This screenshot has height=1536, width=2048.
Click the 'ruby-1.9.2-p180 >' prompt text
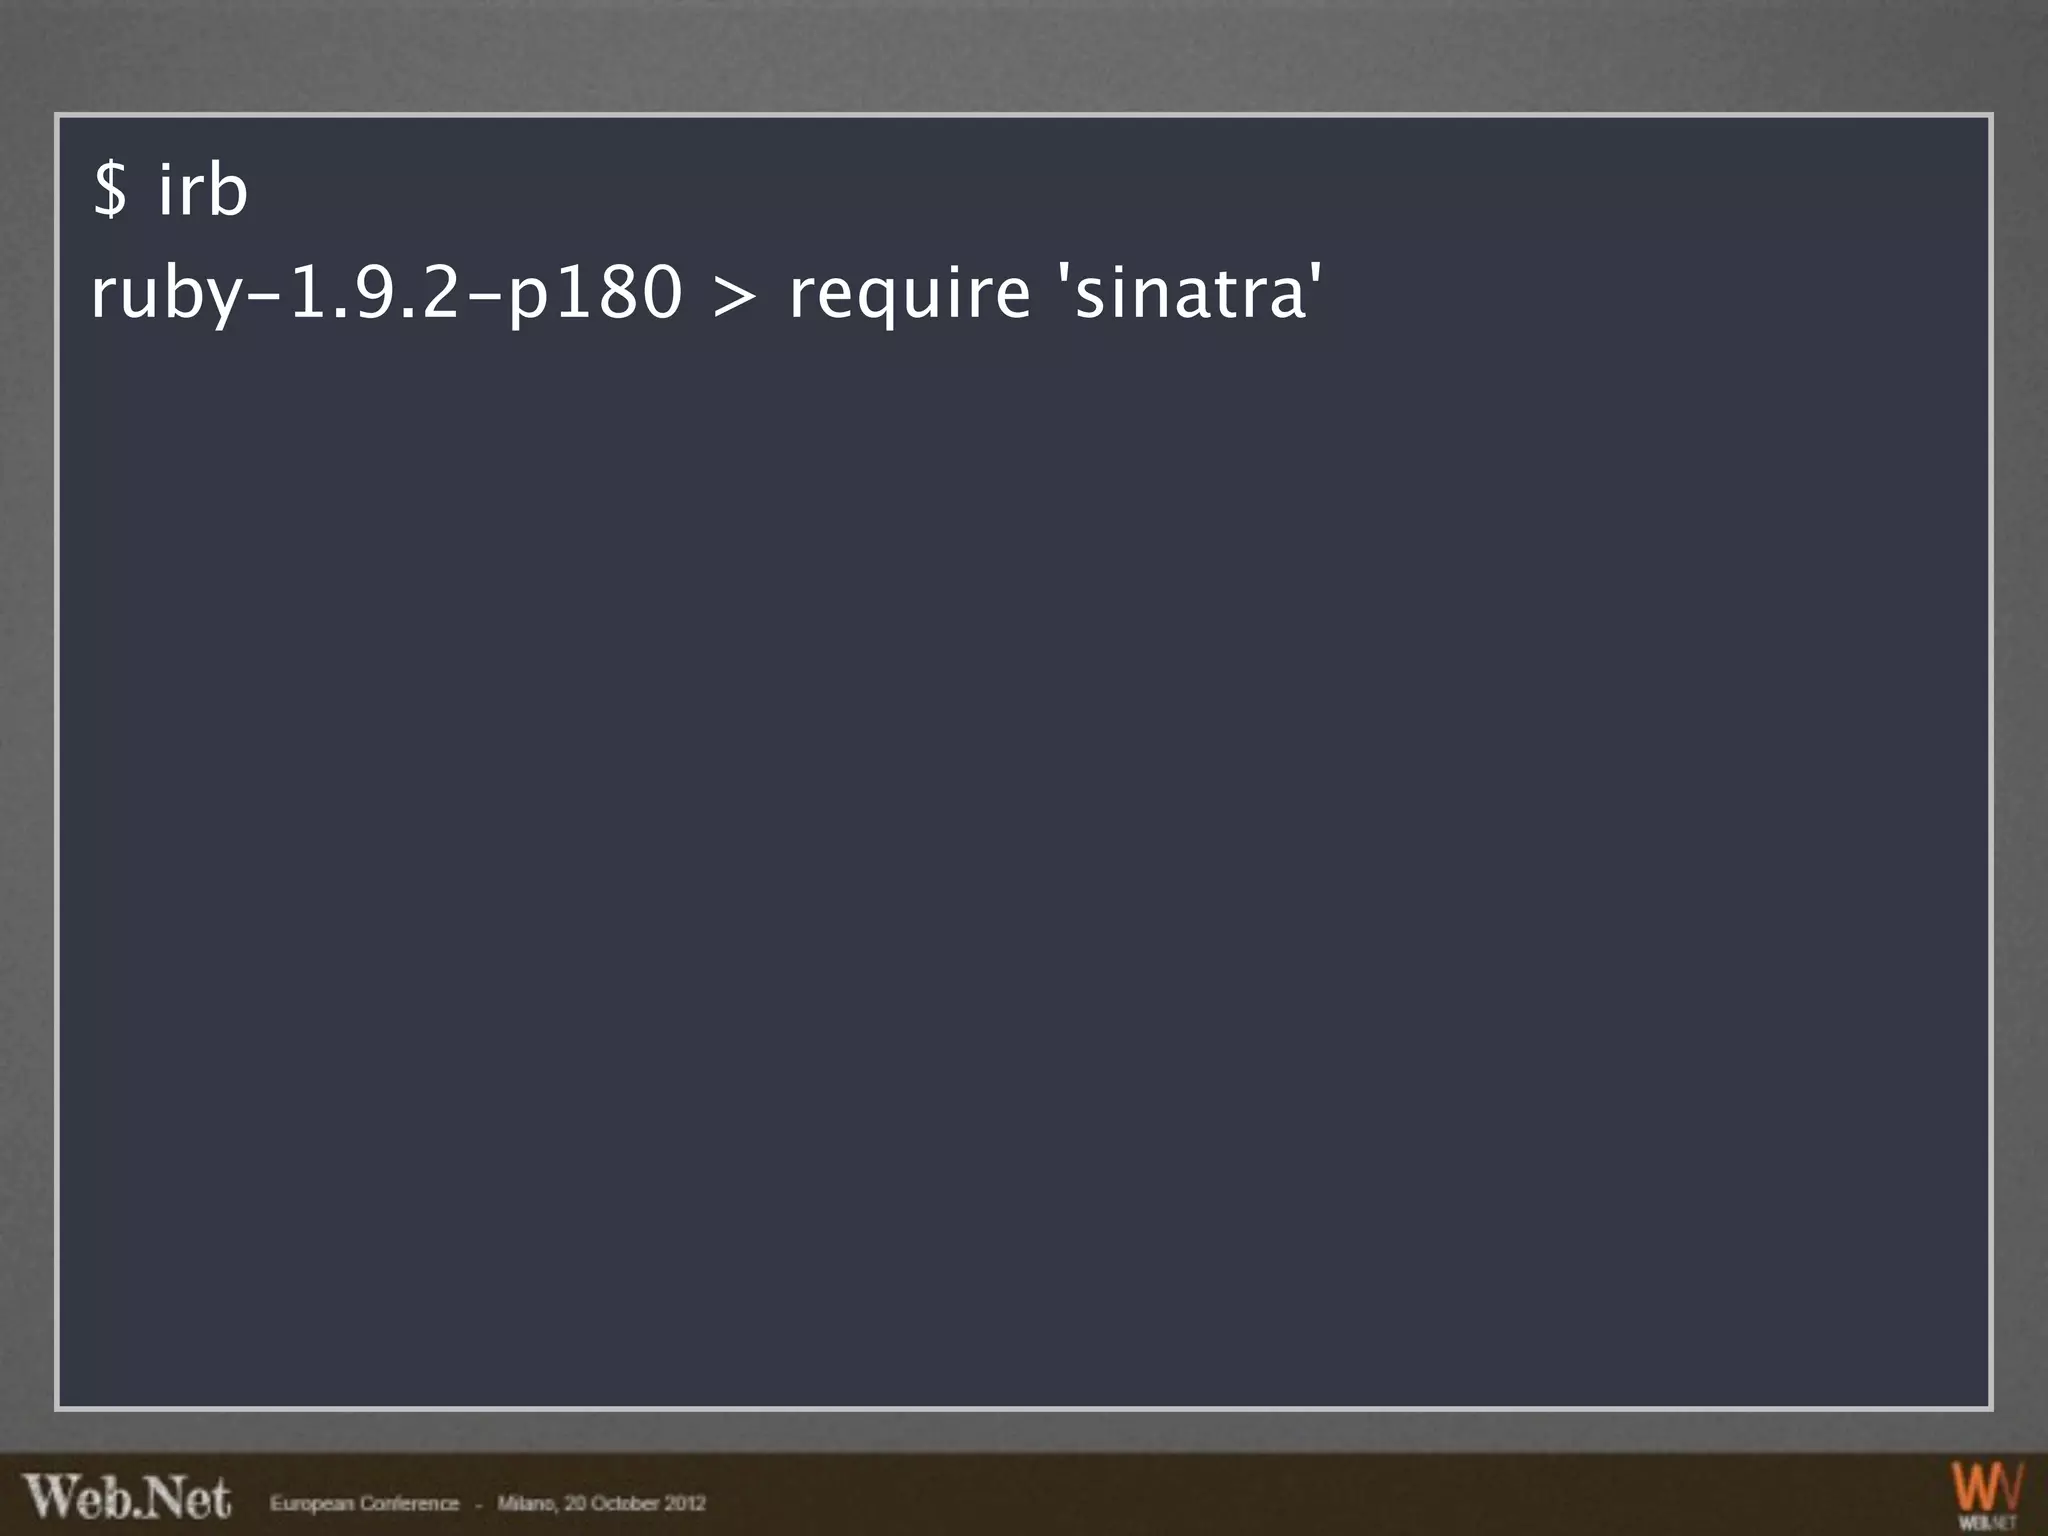pos(424,295)
